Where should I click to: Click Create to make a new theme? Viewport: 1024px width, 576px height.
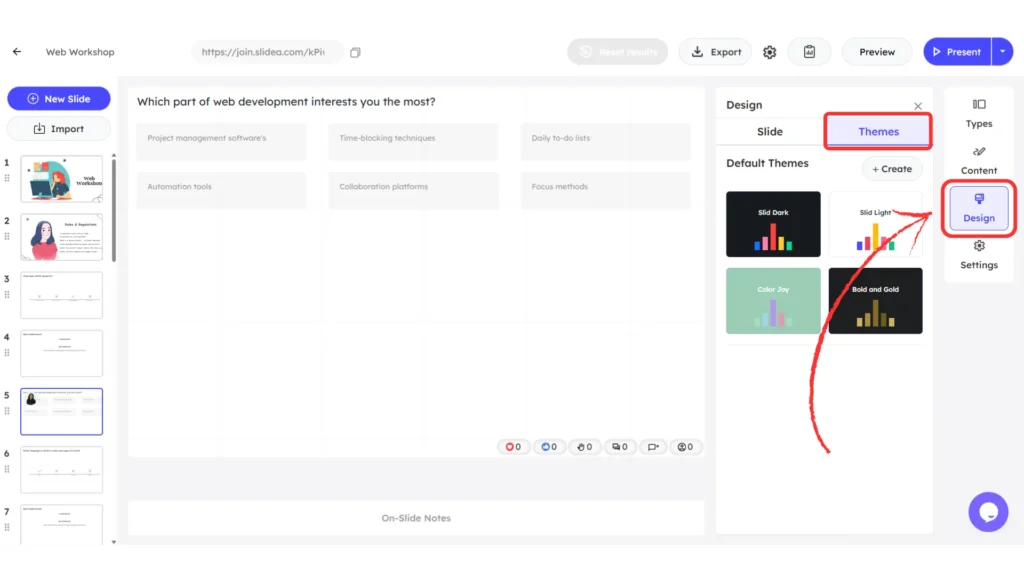pyautogui.click(x=891, y=168)
